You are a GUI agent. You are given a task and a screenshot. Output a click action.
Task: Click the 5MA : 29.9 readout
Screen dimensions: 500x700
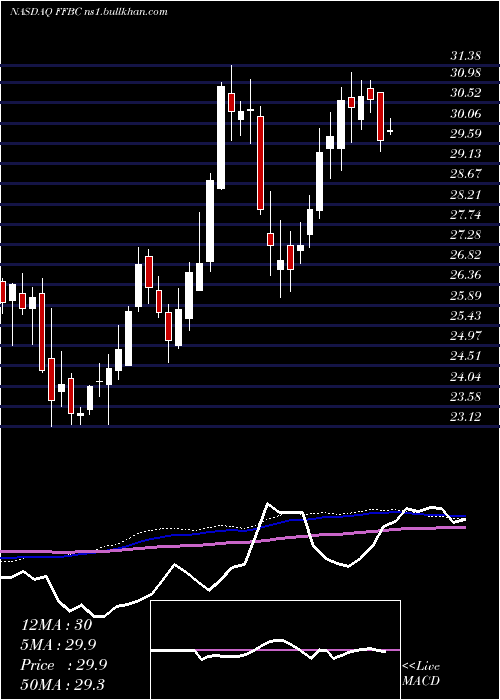[x=58, y=644]
